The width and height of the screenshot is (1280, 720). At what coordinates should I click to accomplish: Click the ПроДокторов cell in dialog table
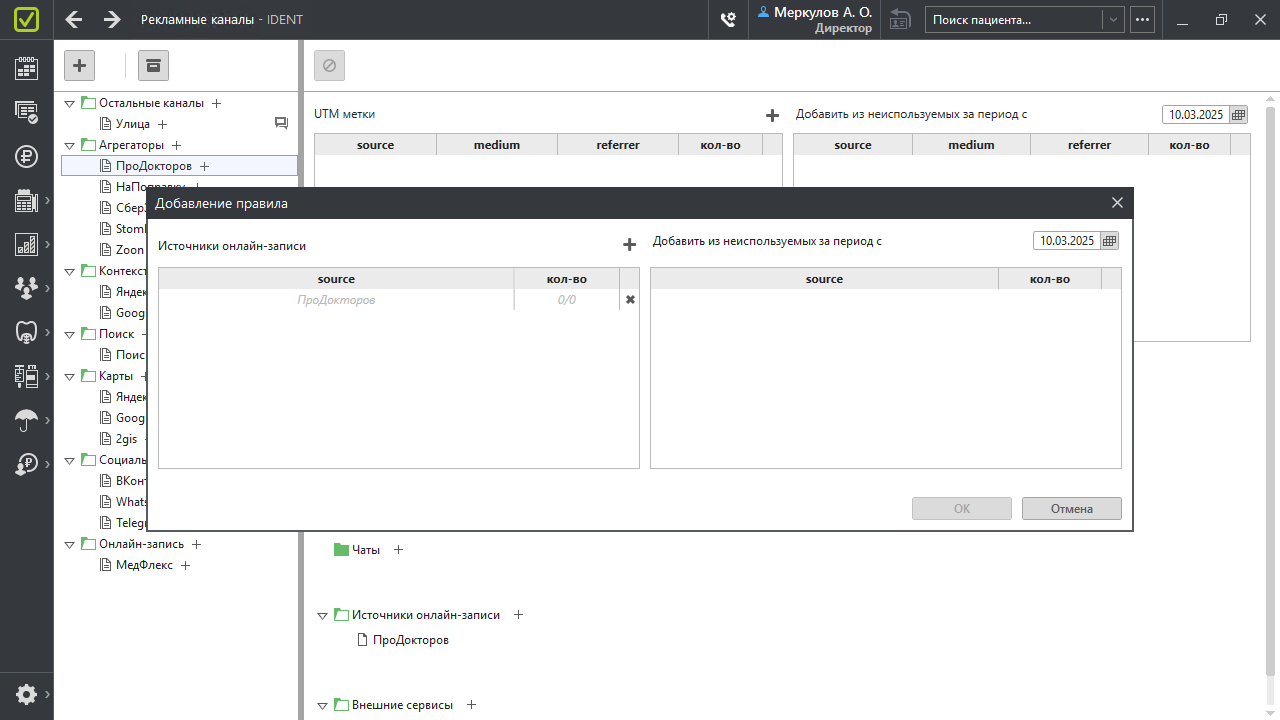(336, 300)
